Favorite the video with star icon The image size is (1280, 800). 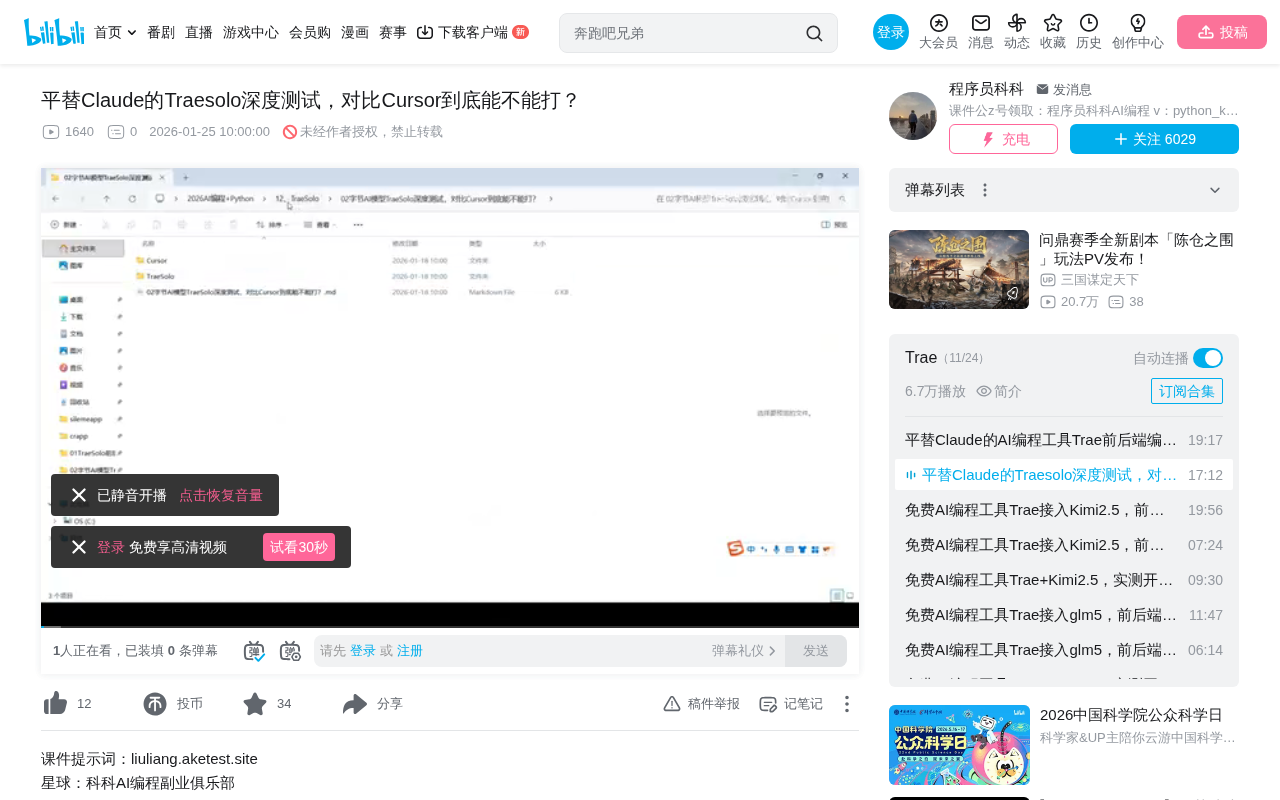(255, 704)
